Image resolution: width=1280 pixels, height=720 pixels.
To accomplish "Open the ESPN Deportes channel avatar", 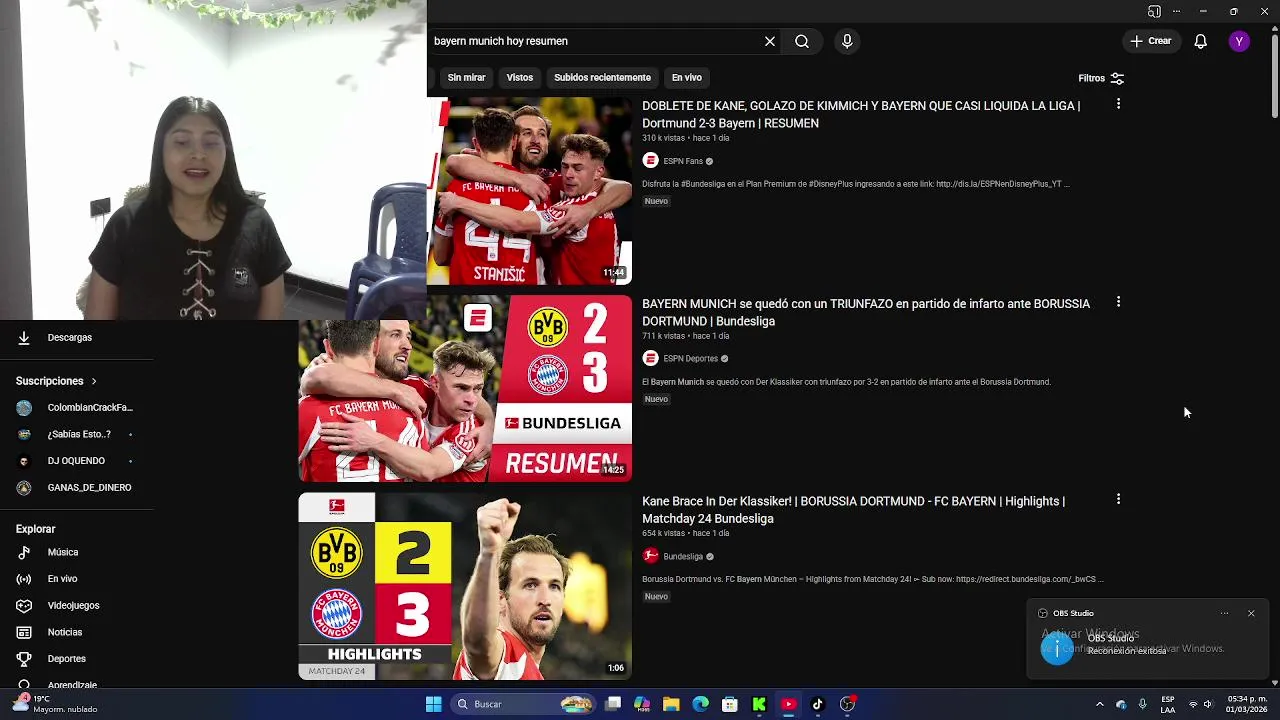I will pyautogui.click(x=650, y=358).
